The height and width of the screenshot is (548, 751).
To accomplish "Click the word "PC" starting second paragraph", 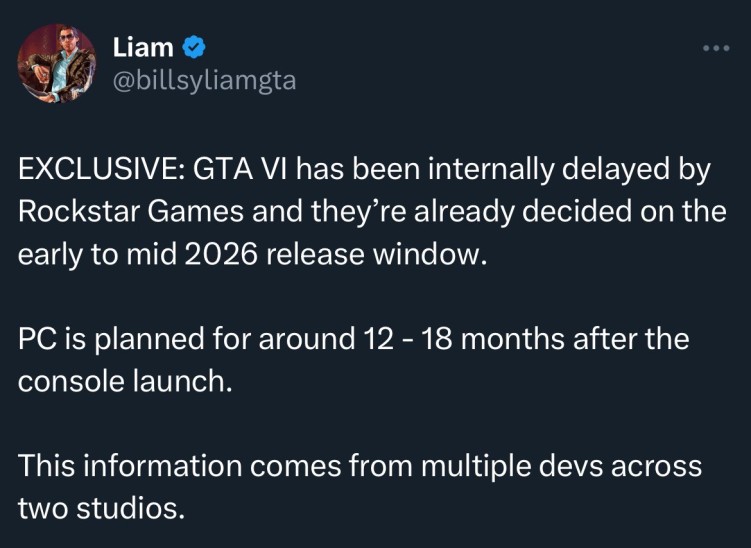I will [35, 339].
